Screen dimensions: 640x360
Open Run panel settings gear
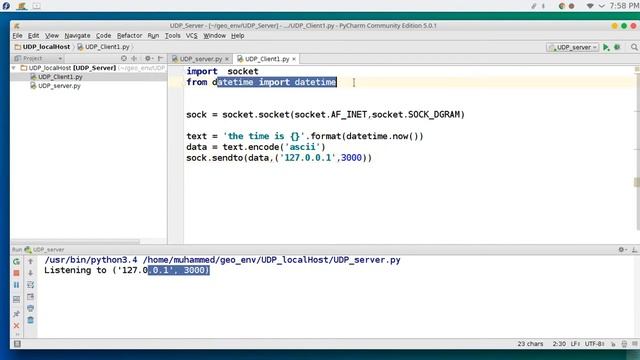tap(622, 249)
